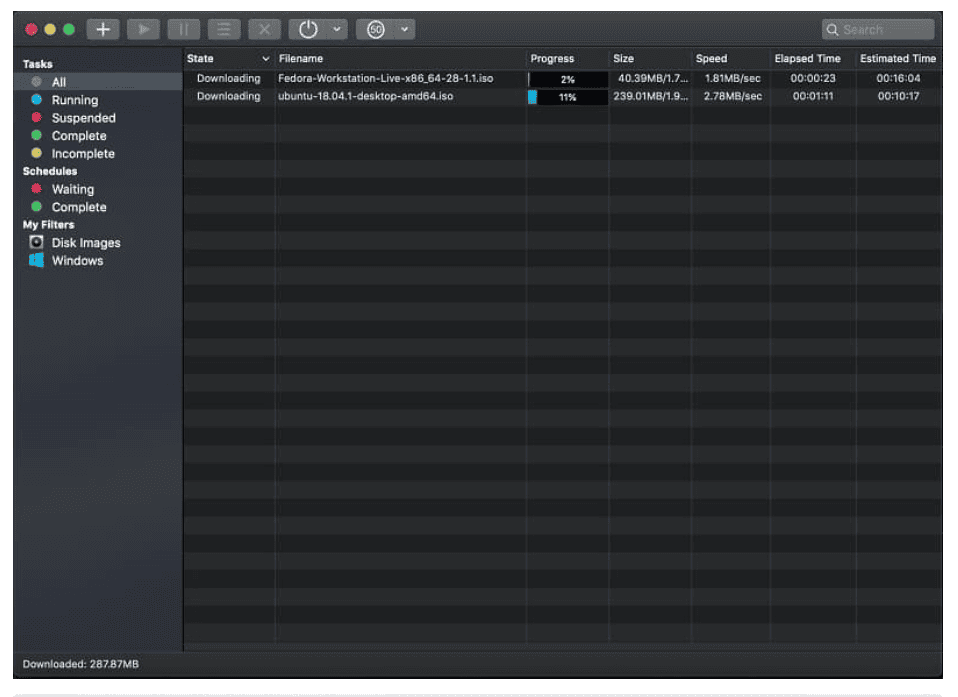Click the power shutdown icon in toolbar

(x=308, y=29)
